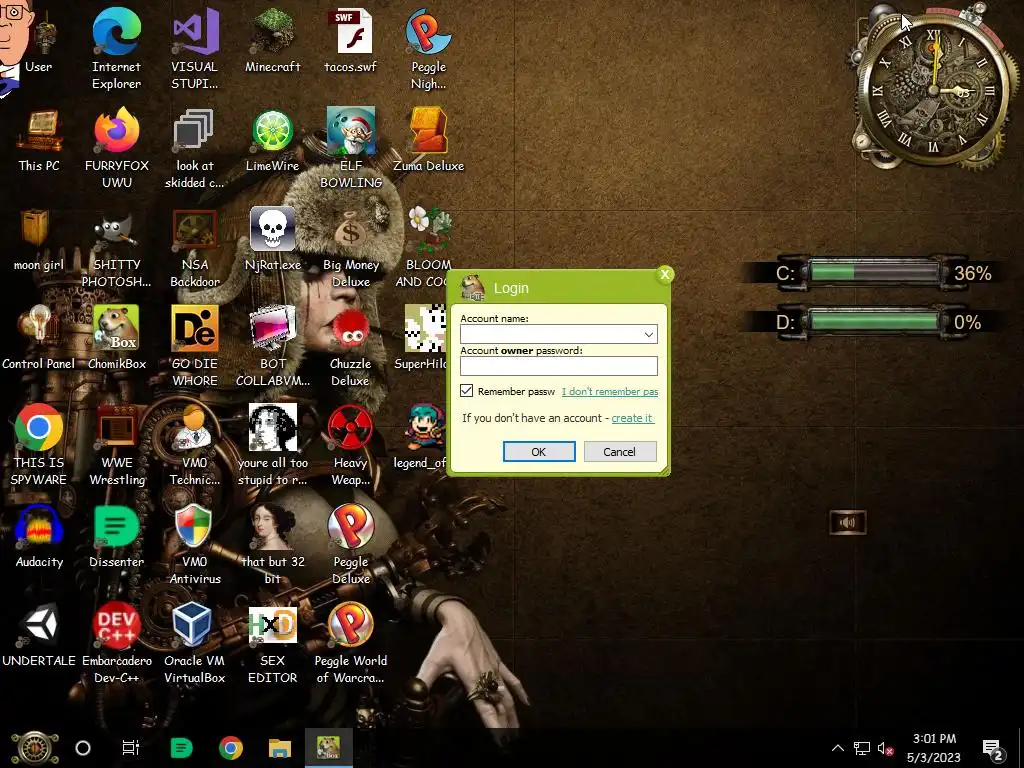Select the moon girl icon

tap(39, 239)
